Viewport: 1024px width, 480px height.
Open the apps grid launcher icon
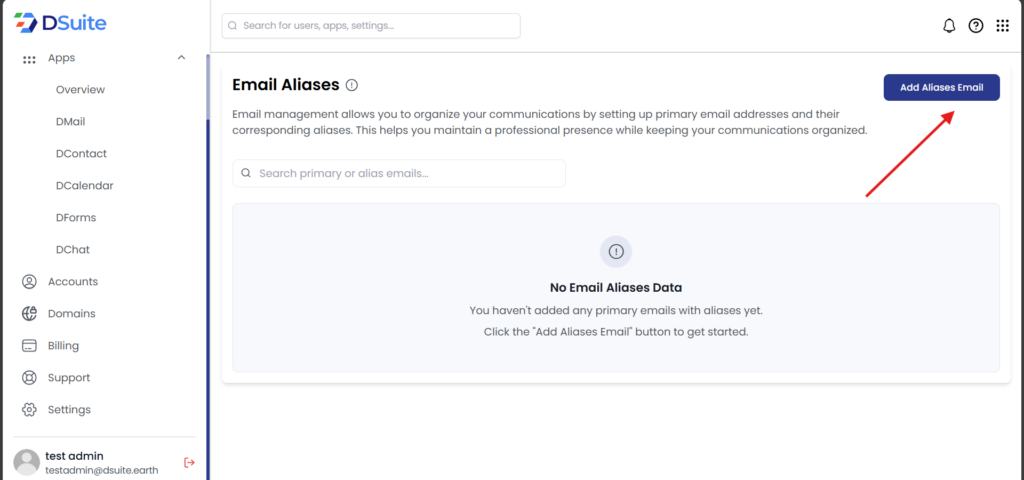[1003, 26]
